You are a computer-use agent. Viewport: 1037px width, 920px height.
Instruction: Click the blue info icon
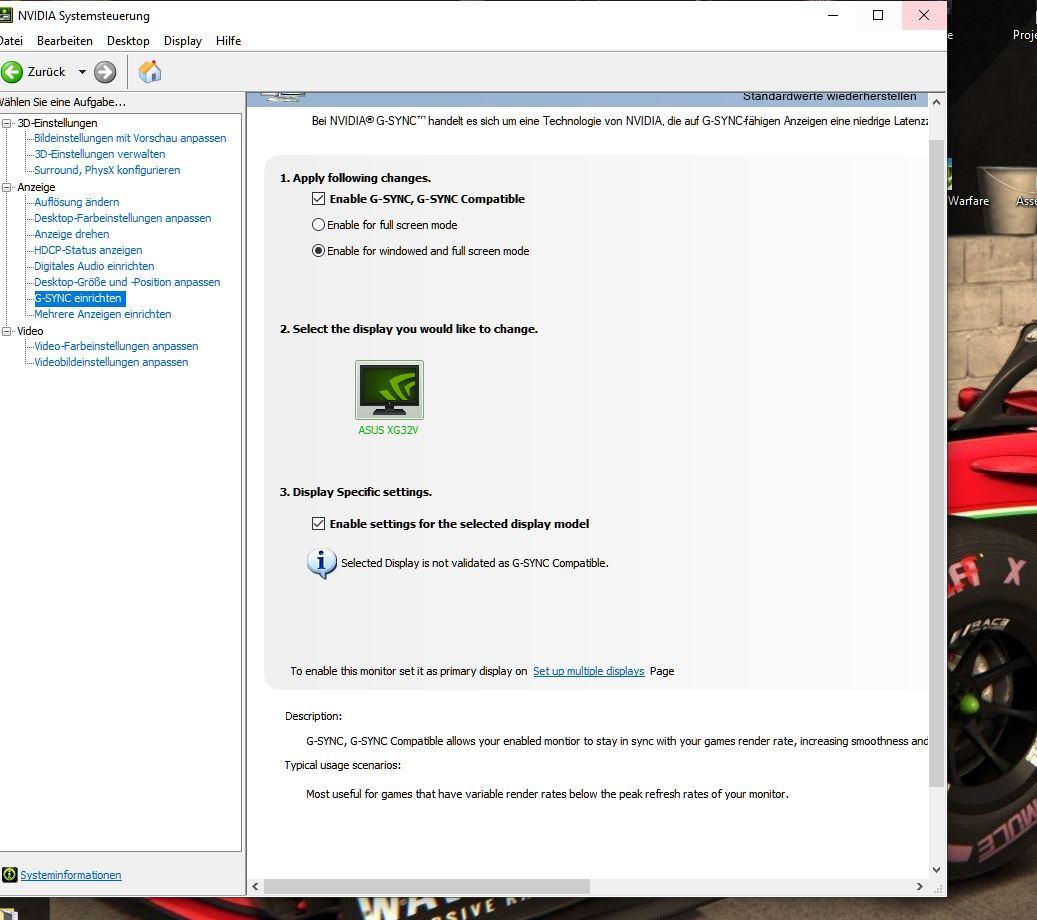coord(321,564)
